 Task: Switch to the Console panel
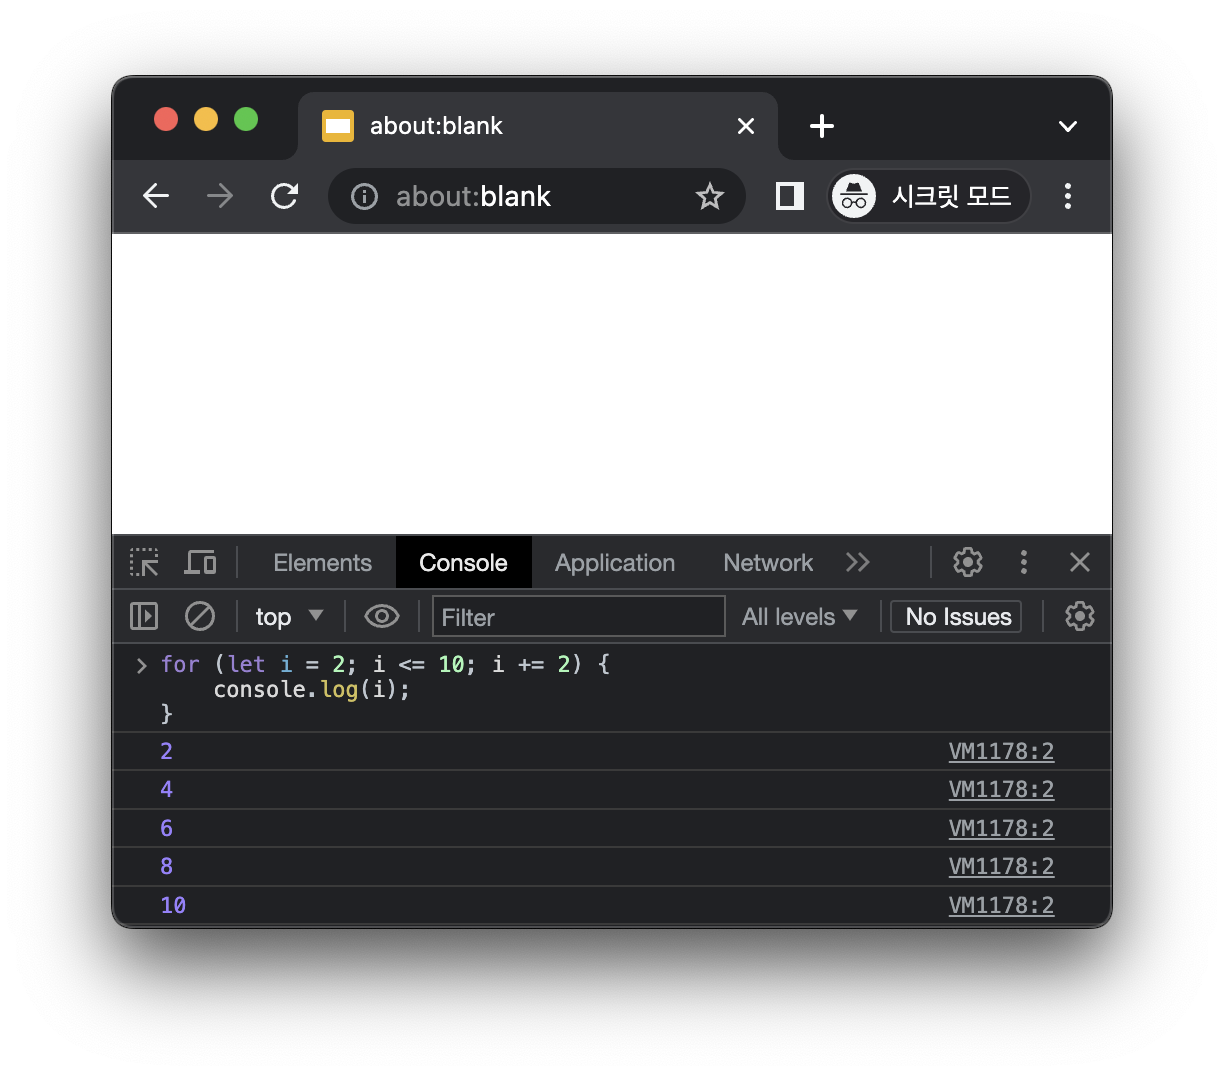coord(463,563)
